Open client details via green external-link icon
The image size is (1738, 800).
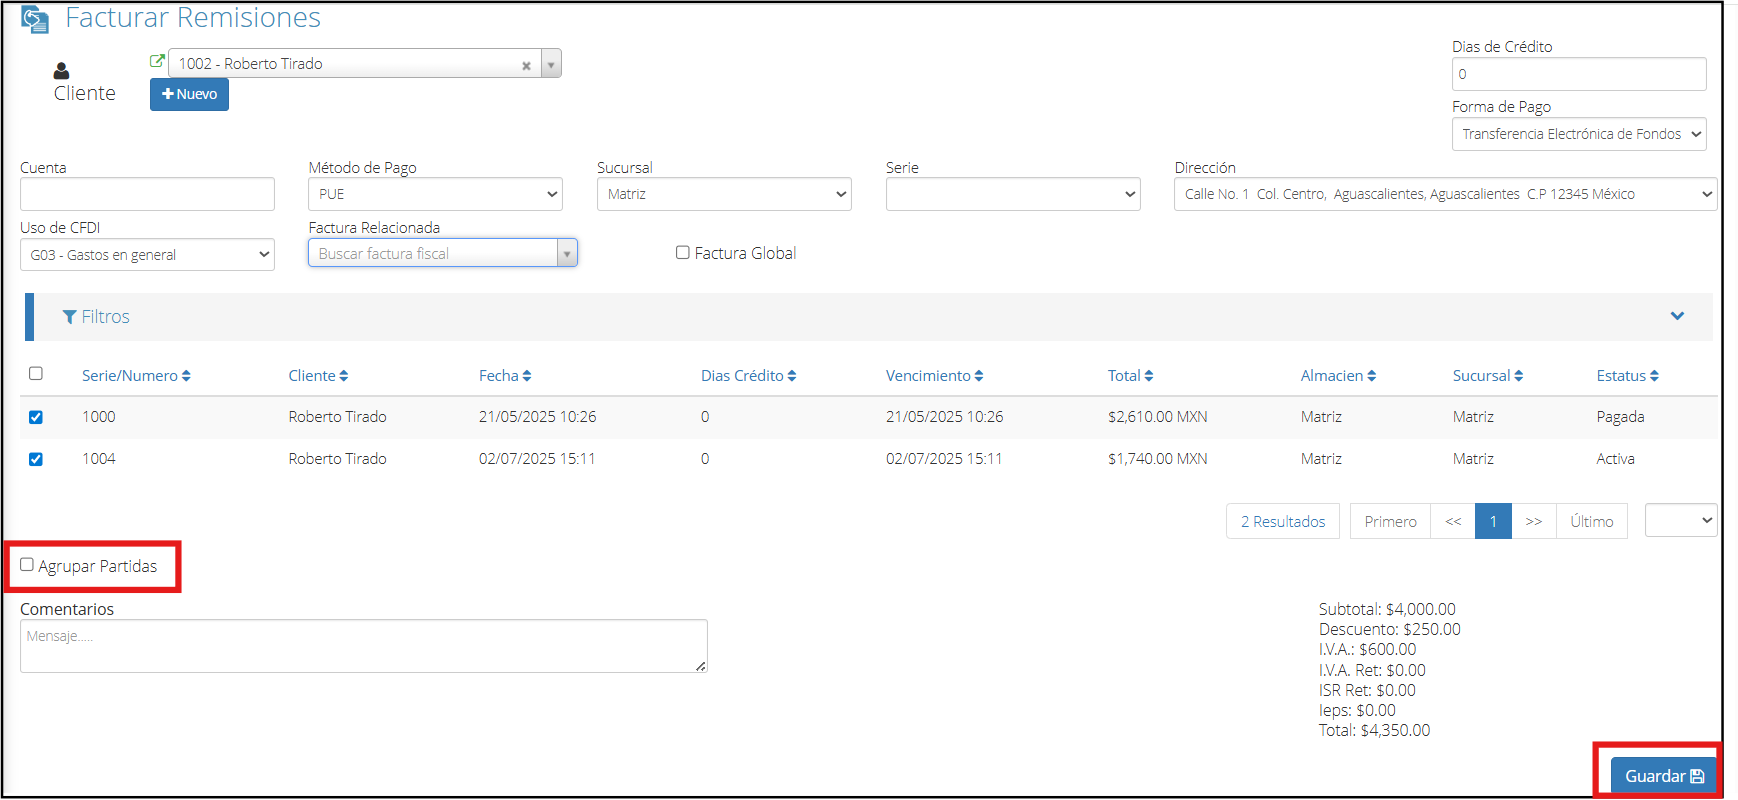(157, 61)
